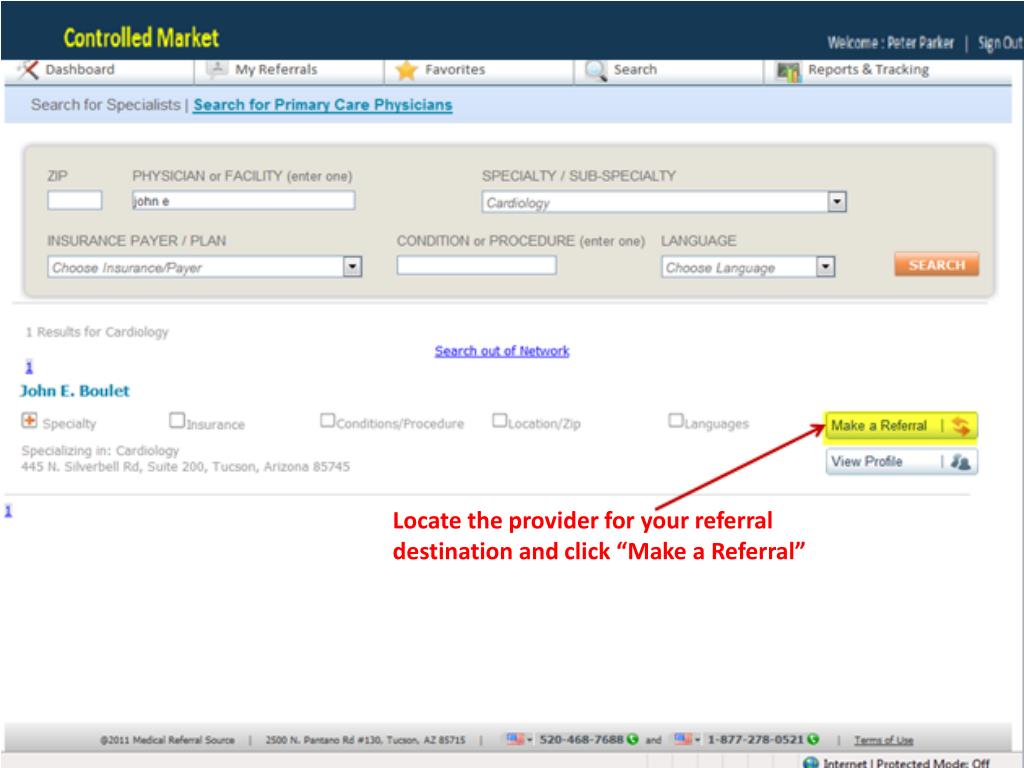
Task: Open the Choose Language dropdown arrow
Action: (825, 266)
